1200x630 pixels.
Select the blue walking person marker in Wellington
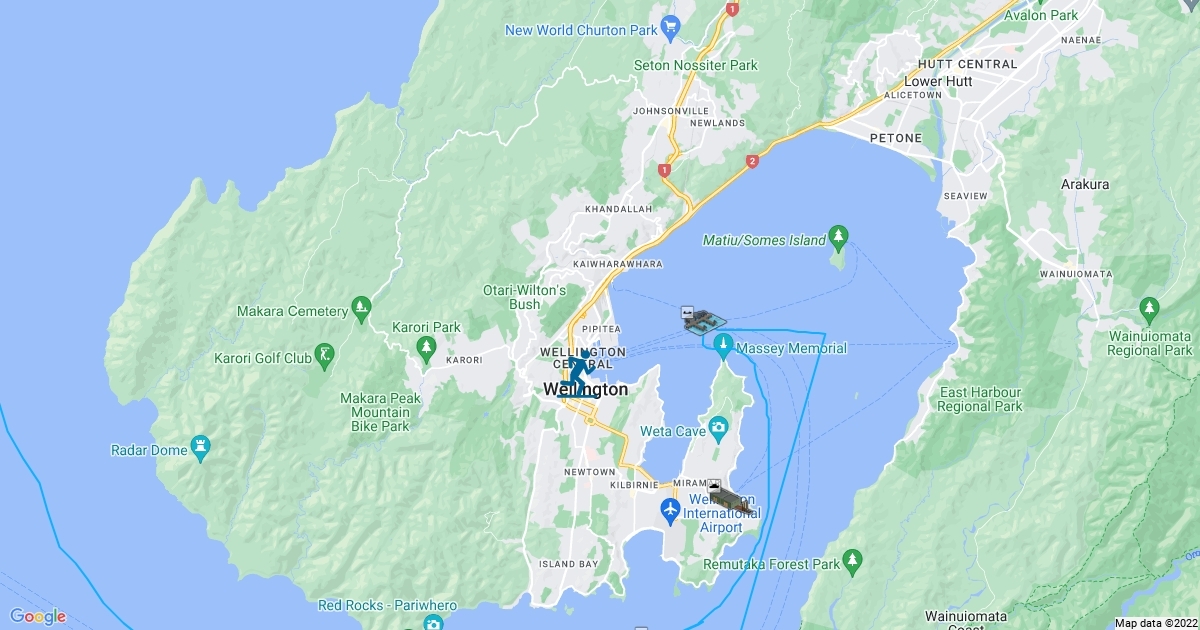[x=578, y=374]
